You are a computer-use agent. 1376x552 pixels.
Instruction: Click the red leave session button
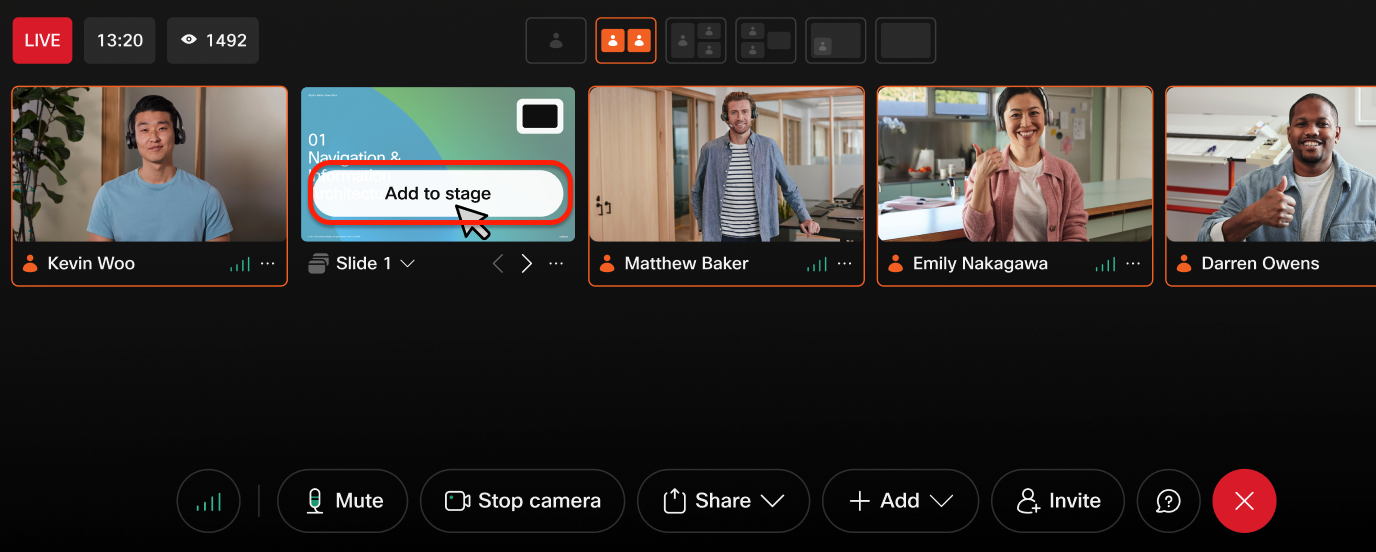[x=1244, y=501]
